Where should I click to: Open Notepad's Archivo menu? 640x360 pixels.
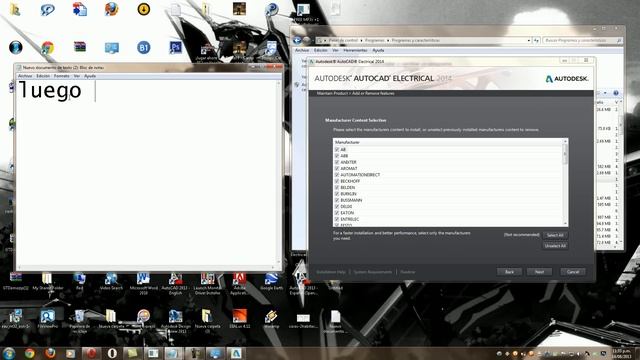point(25,76)
